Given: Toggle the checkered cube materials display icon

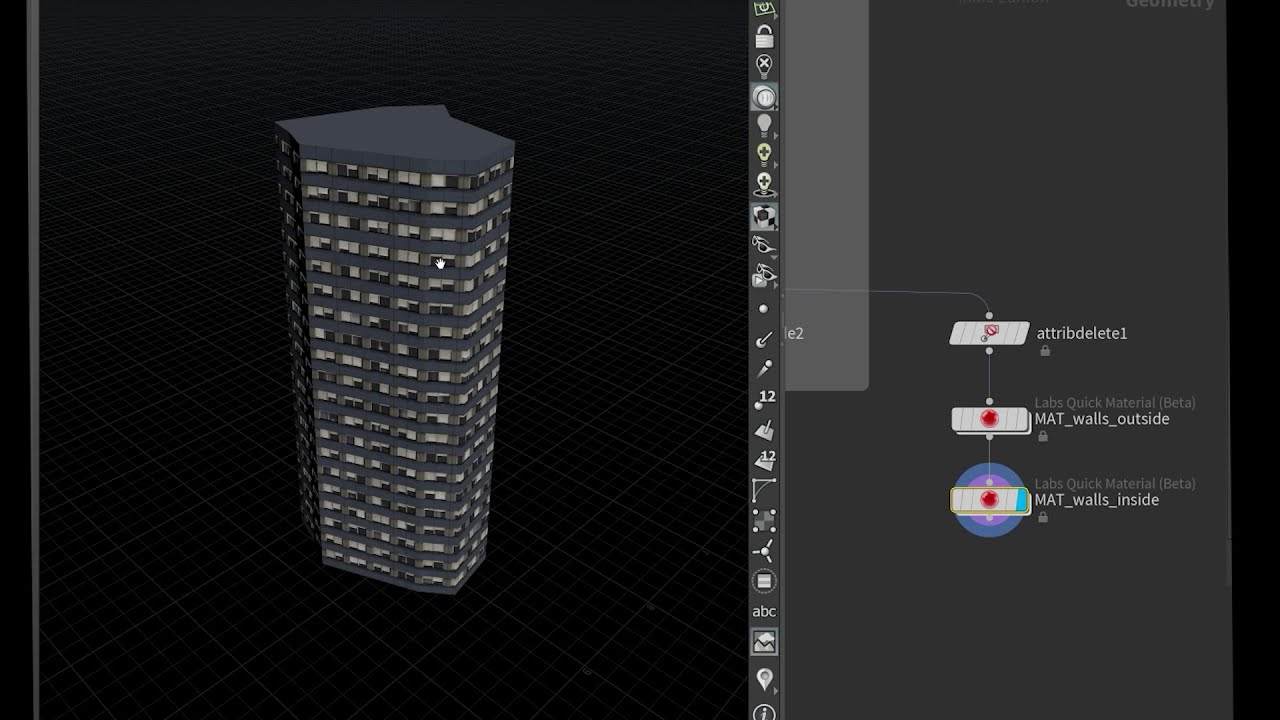Looking at the screenshot, I should point(764,216).
